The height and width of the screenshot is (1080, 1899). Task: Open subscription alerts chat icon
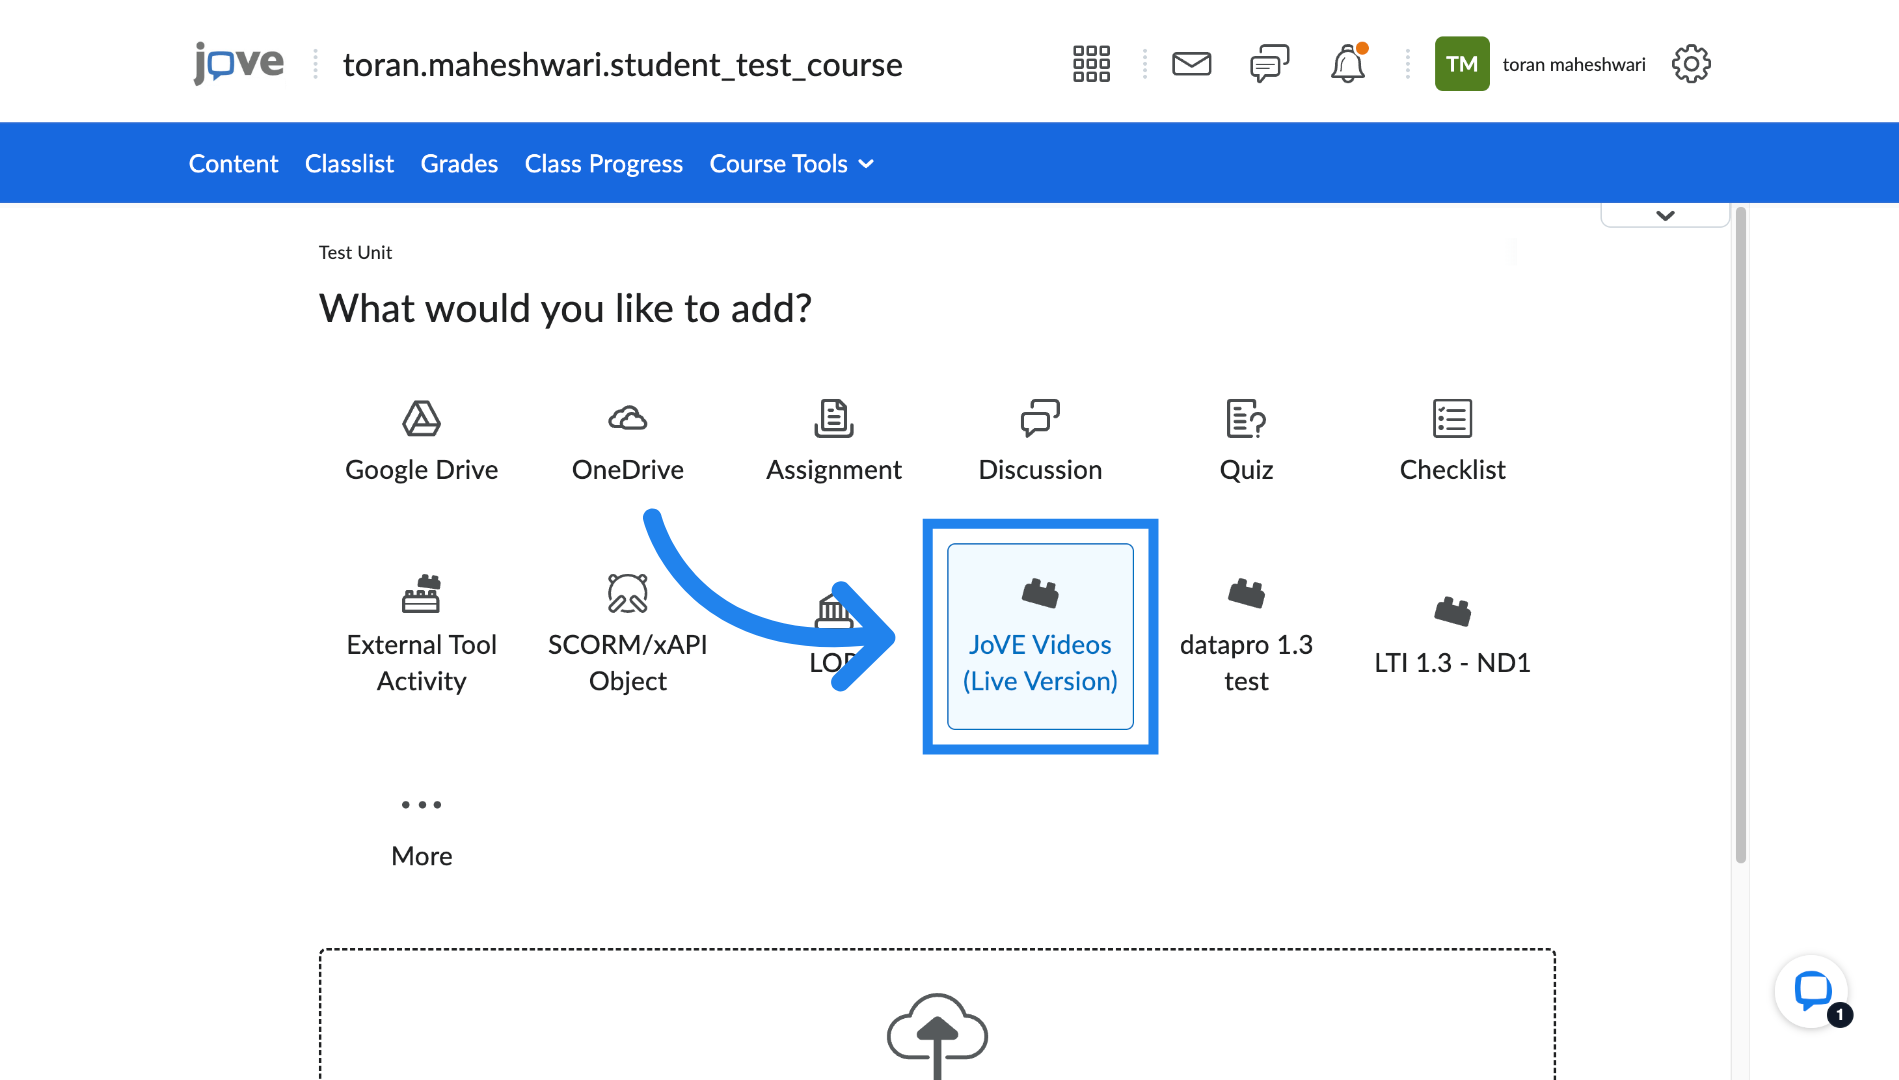tap(1269, 64)
